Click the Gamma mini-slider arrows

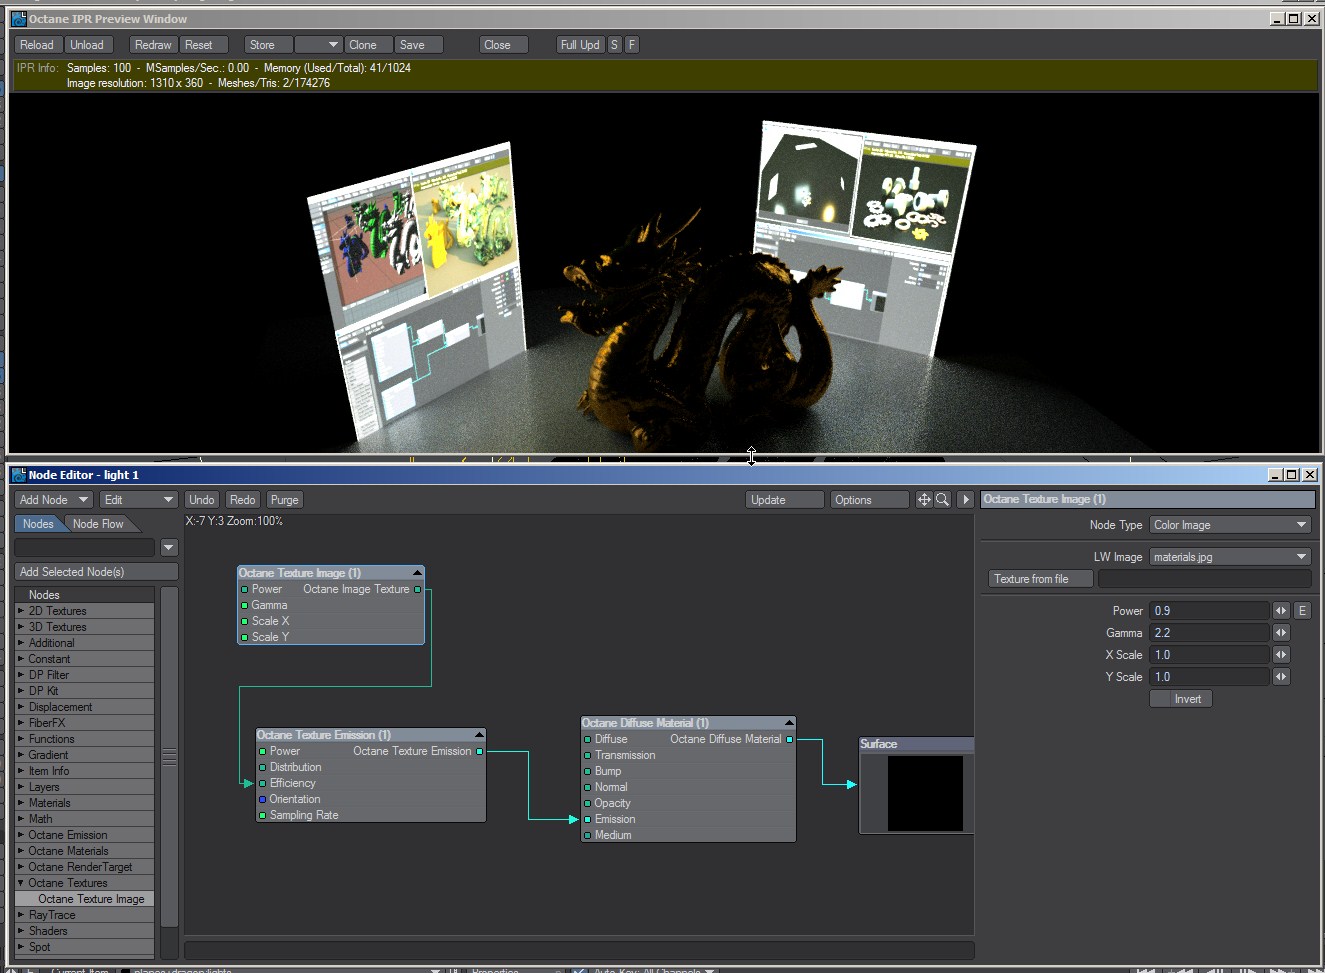[1281, 633]
